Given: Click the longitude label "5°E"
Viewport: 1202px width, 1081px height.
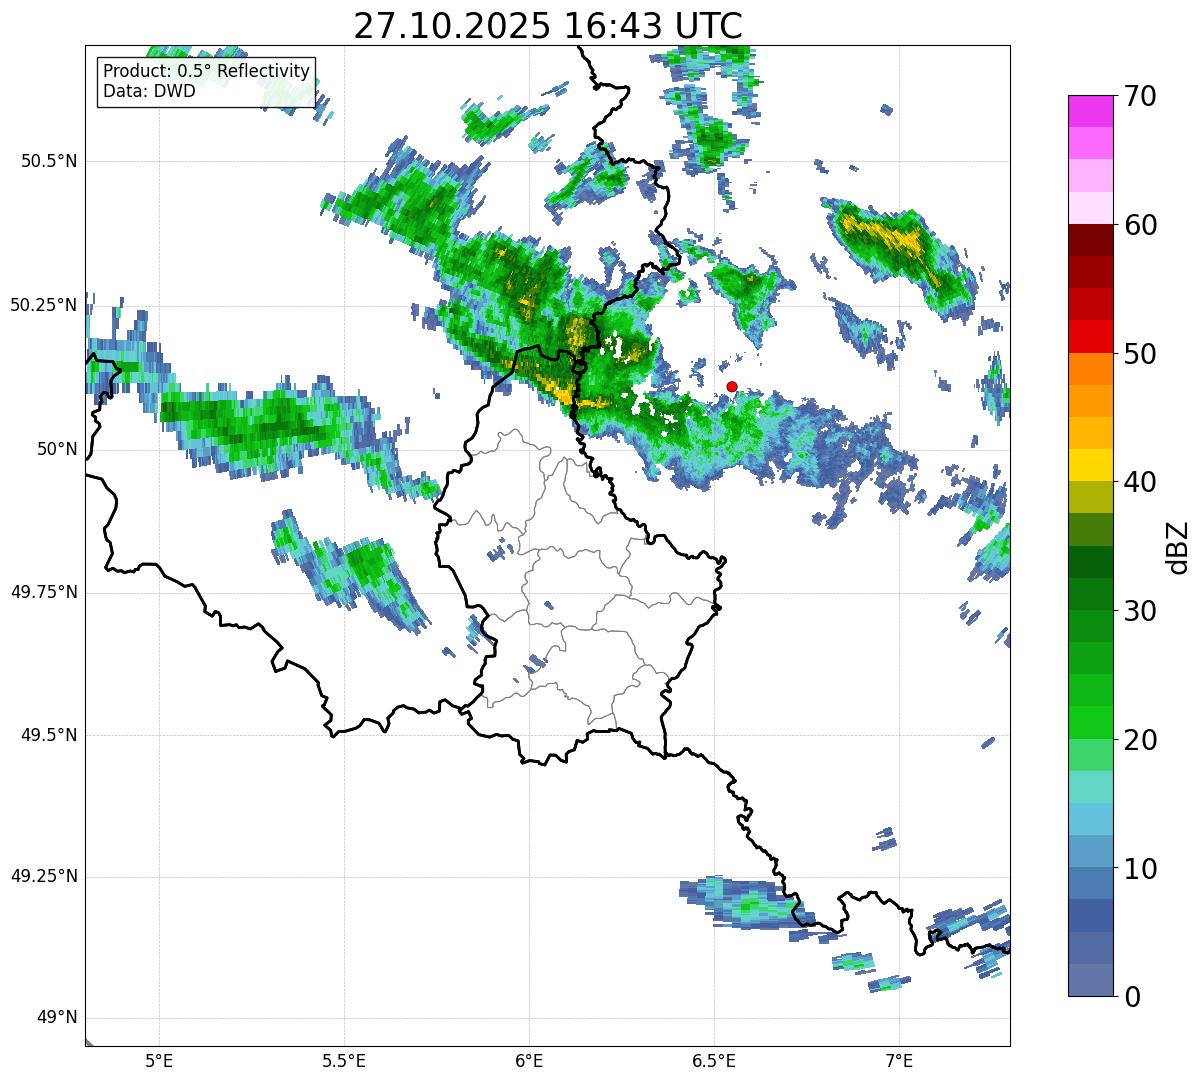Looking at the screenshot, I should (159, 1060).
